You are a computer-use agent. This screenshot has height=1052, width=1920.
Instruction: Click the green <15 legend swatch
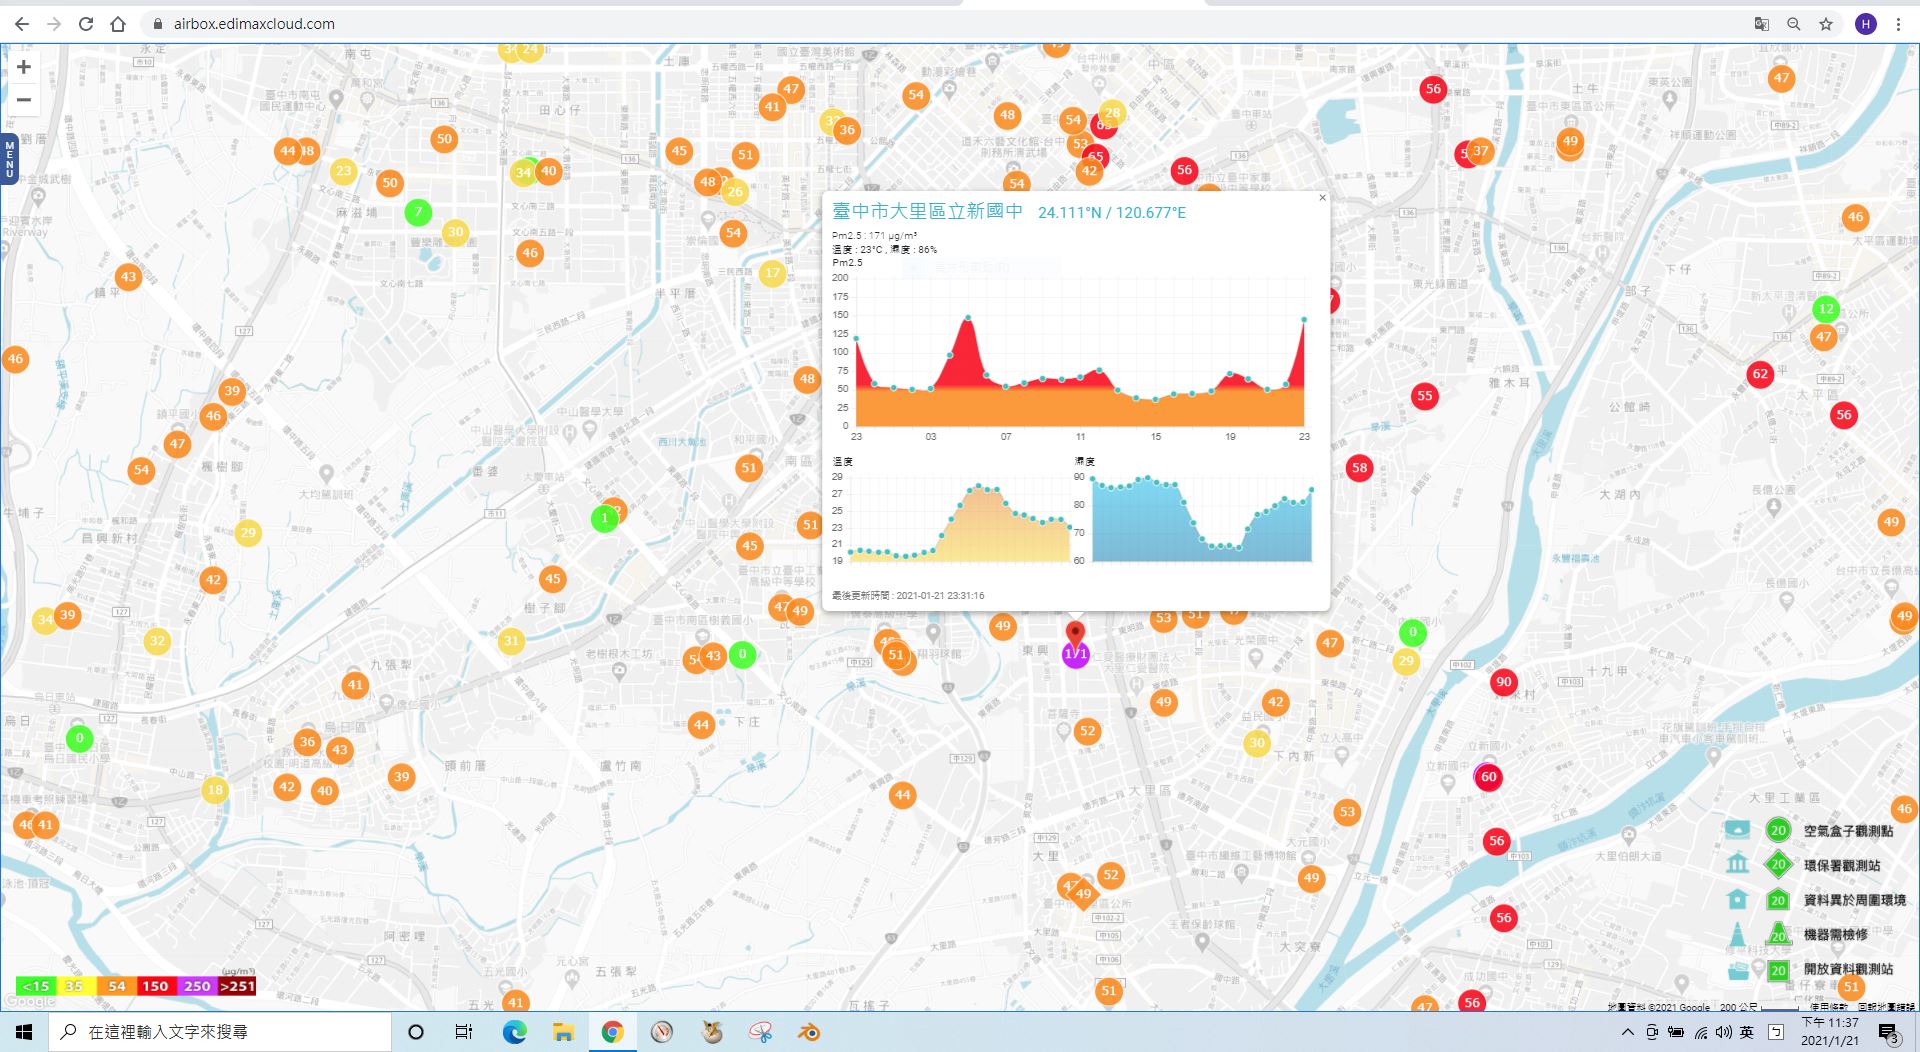pyautogui.click(x=36, y=986)
